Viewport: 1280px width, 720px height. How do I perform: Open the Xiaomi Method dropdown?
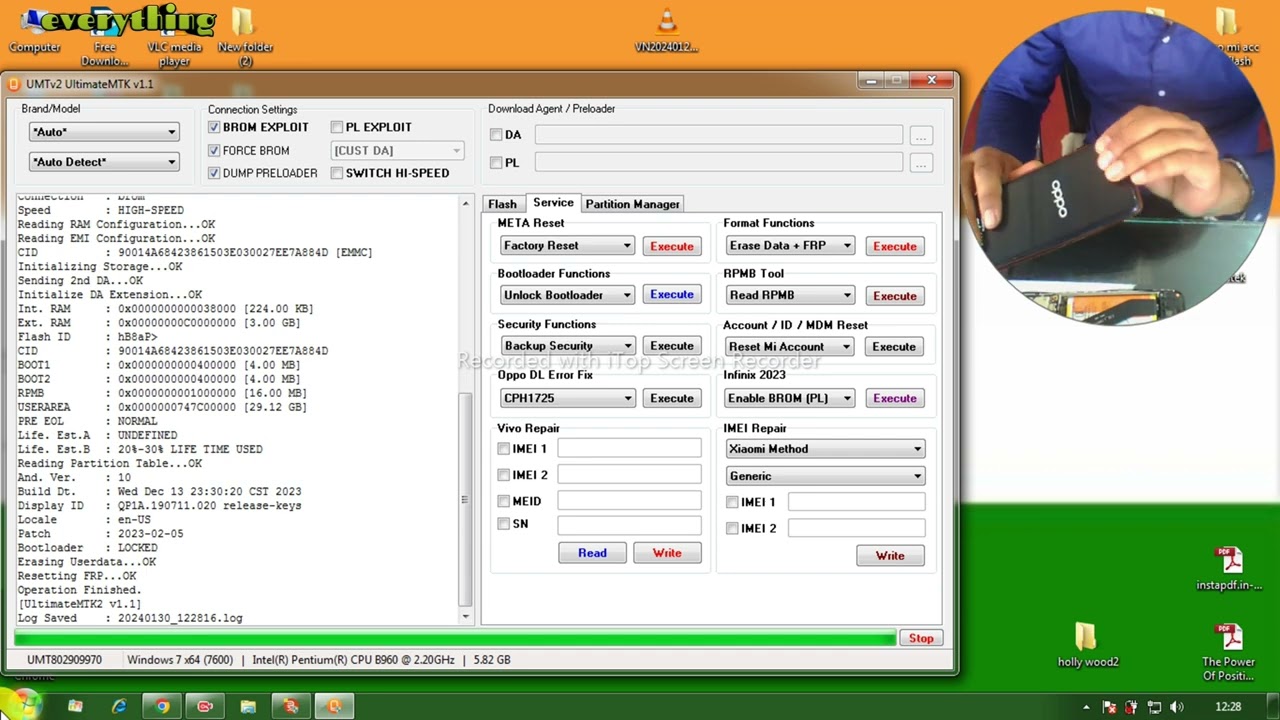pyautogui.click(x=824, y=449)
